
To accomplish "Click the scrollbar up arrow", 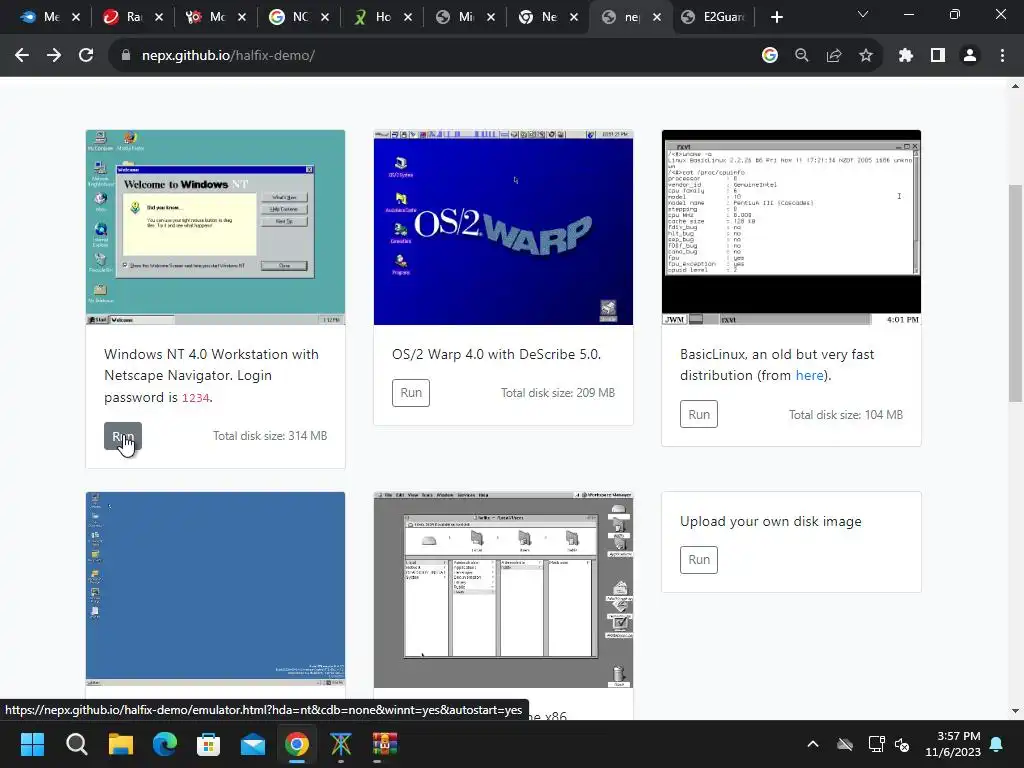I will 1016,86.
